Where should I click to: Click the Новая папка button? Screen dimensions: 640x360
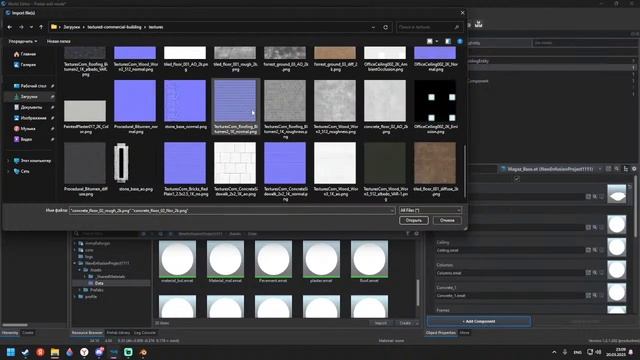tap(58, 41)
